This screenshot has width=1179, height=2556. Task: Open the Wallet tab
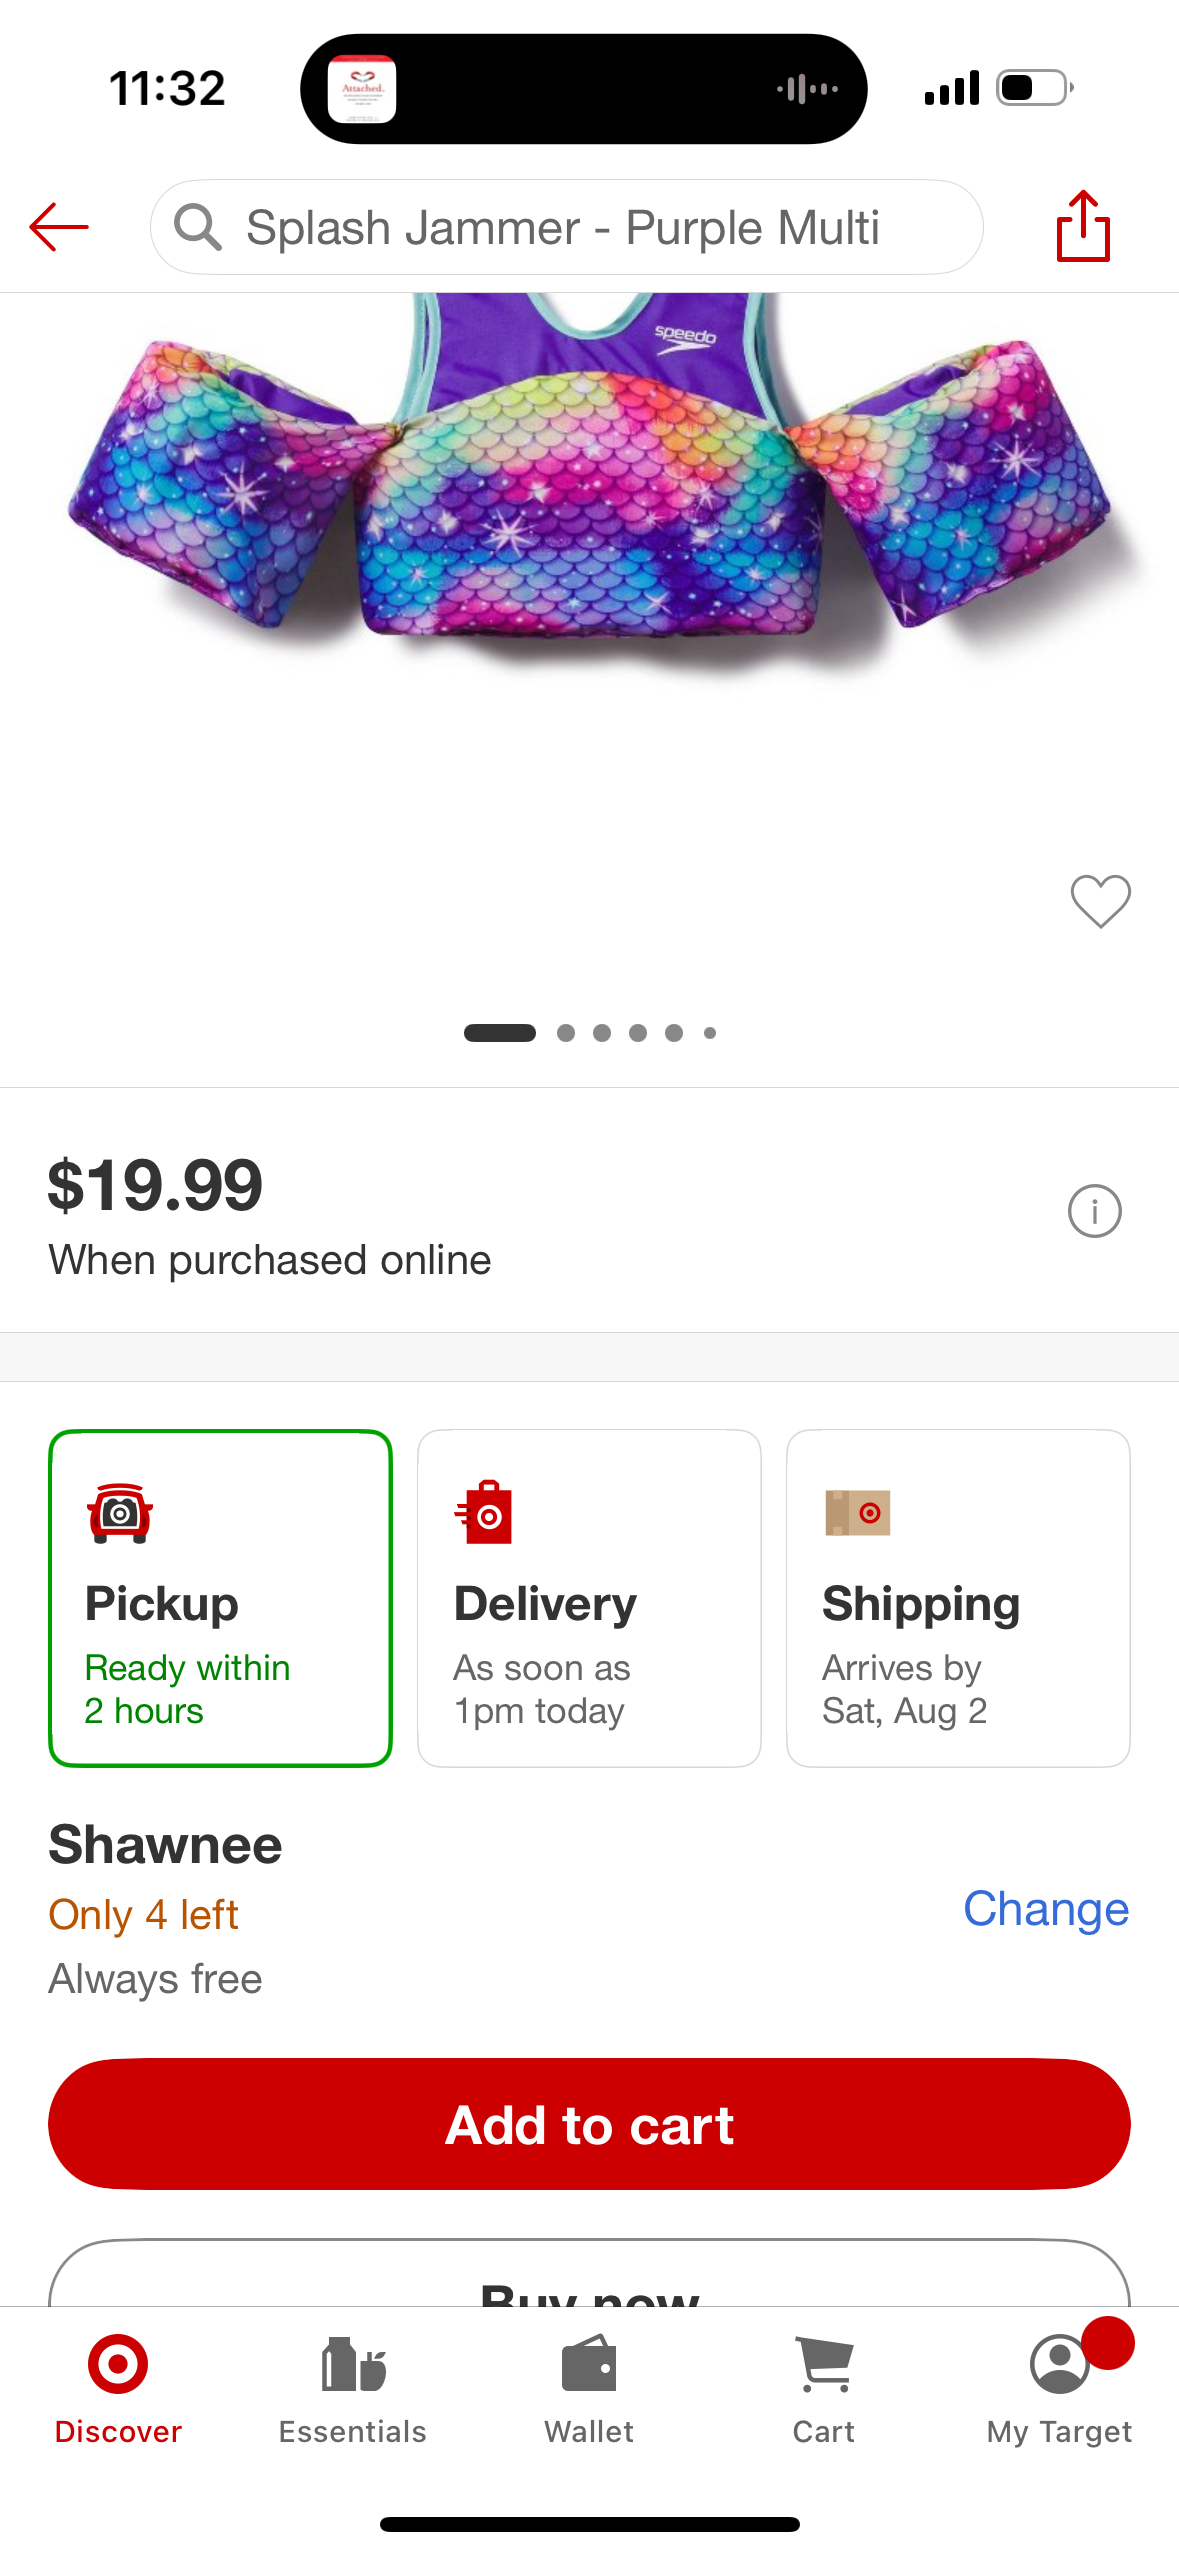pyautogui.click(x=589, y=2390)
